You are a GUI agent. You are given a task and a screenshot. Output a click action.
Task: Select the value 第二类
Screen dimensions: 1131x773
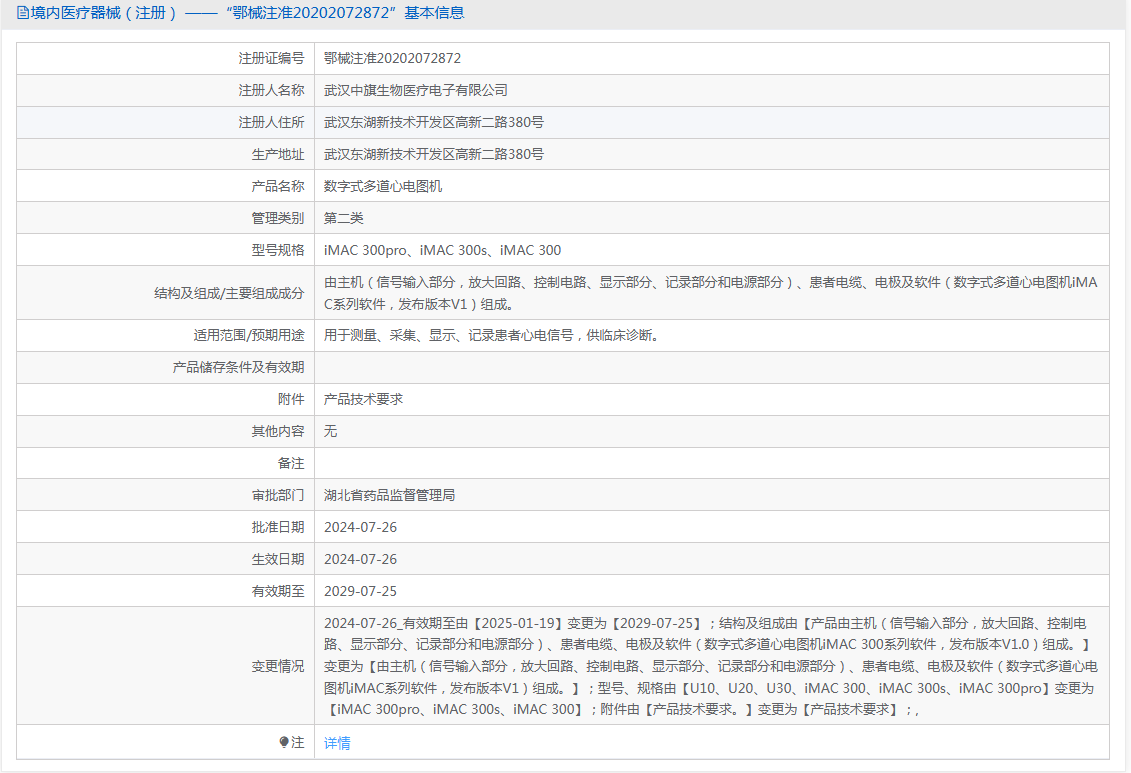pos(343,218)
